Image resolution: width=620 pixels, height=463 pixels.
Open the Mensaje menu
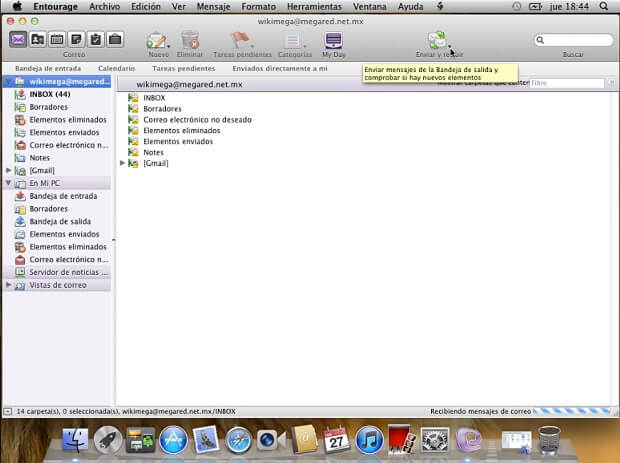coord(213,6)
